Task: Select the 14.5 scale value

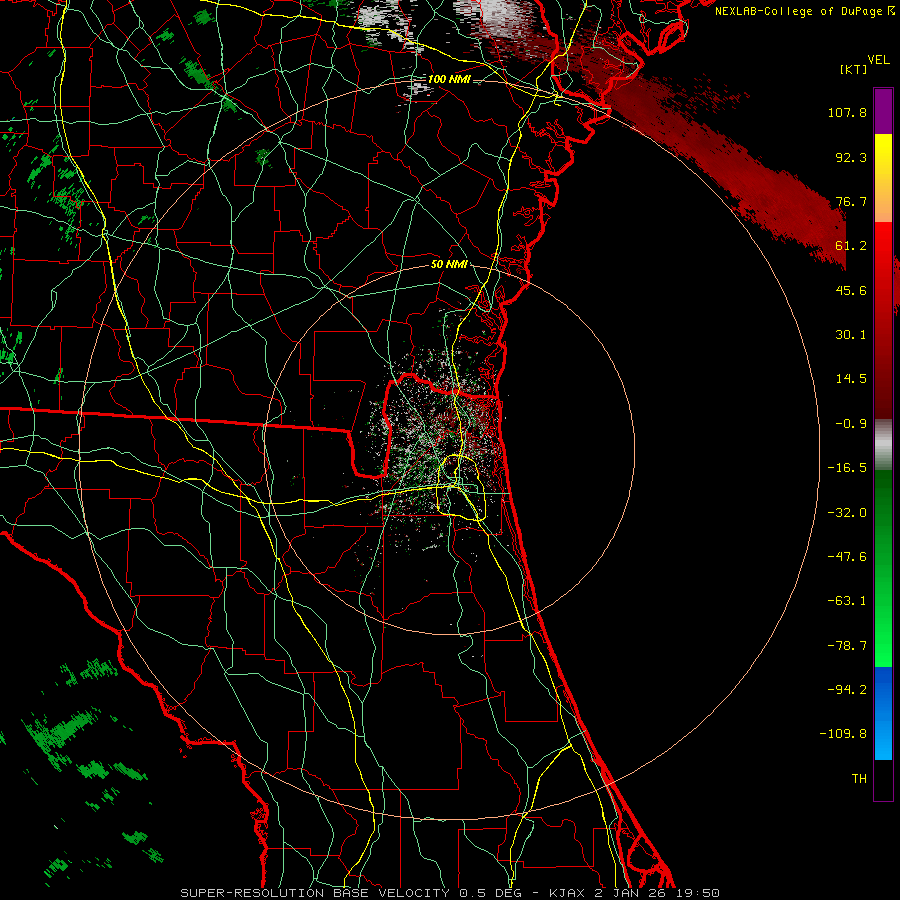Action: pyautogui.click(x=851, y=379)
